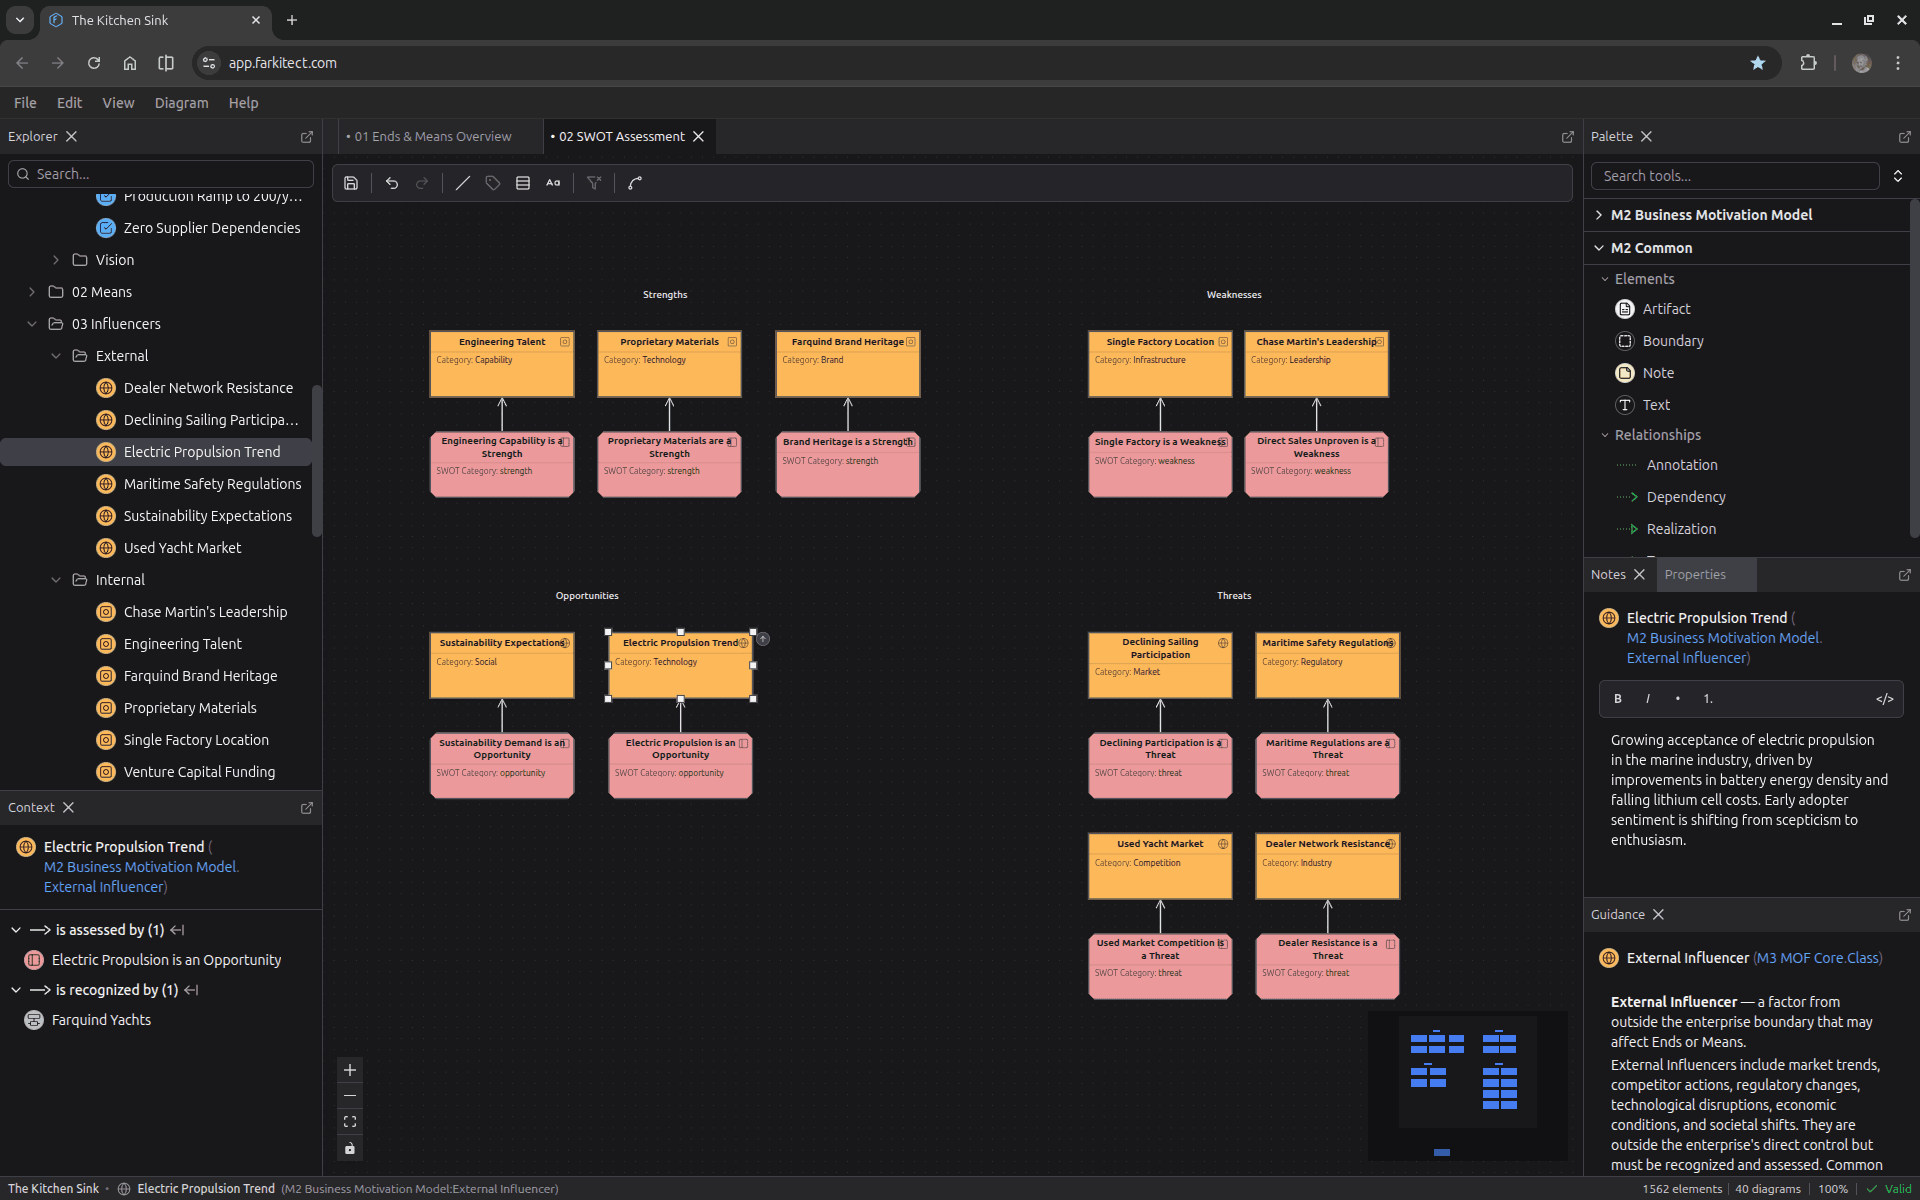The image size is (1920, 1200).
Task: Open the Aa text style tool
Action: [553, 183]
